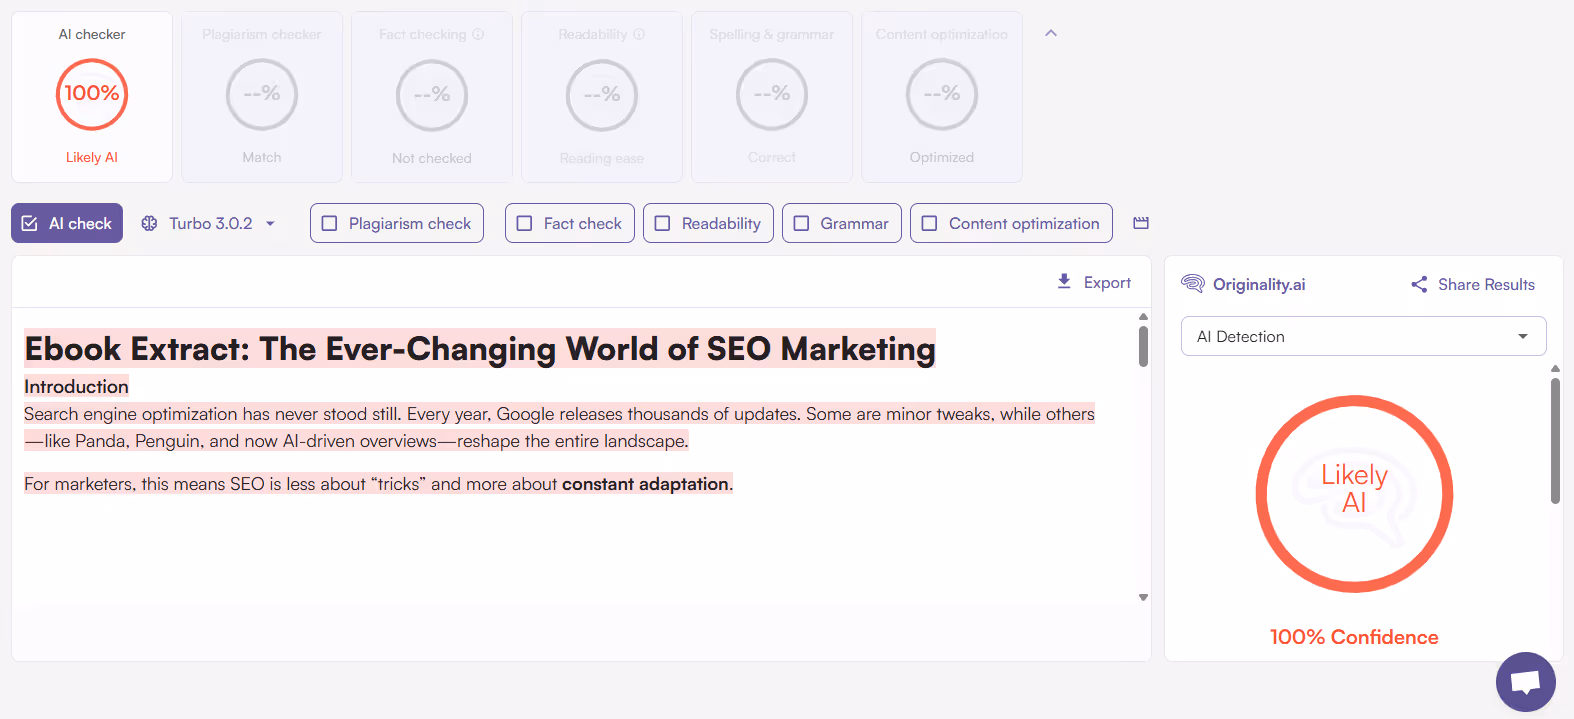Click the document scrollbar up arrow
1574x719 pixels.
pos(1143,317)
